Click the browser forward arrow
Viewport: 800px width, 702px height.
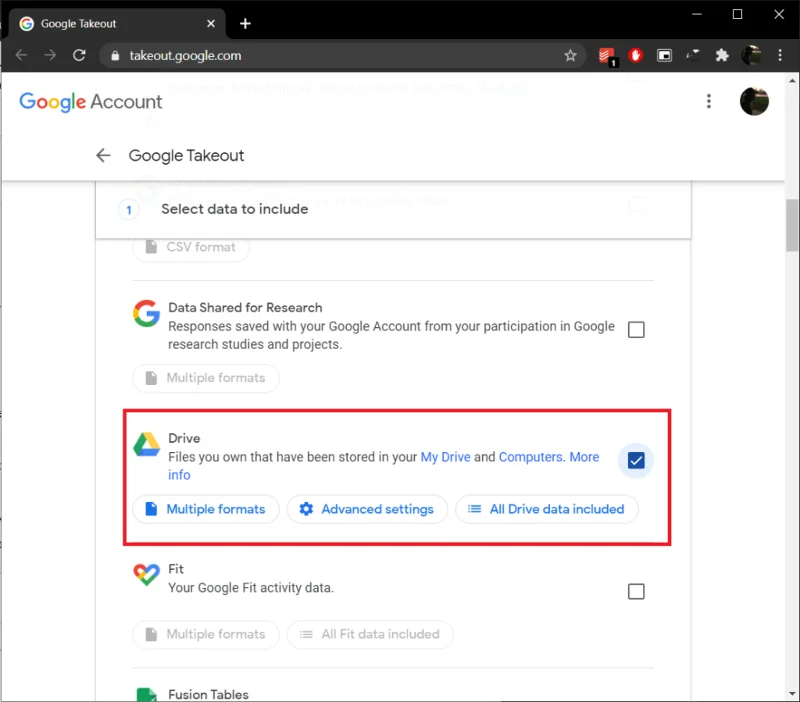coord(50,55)
